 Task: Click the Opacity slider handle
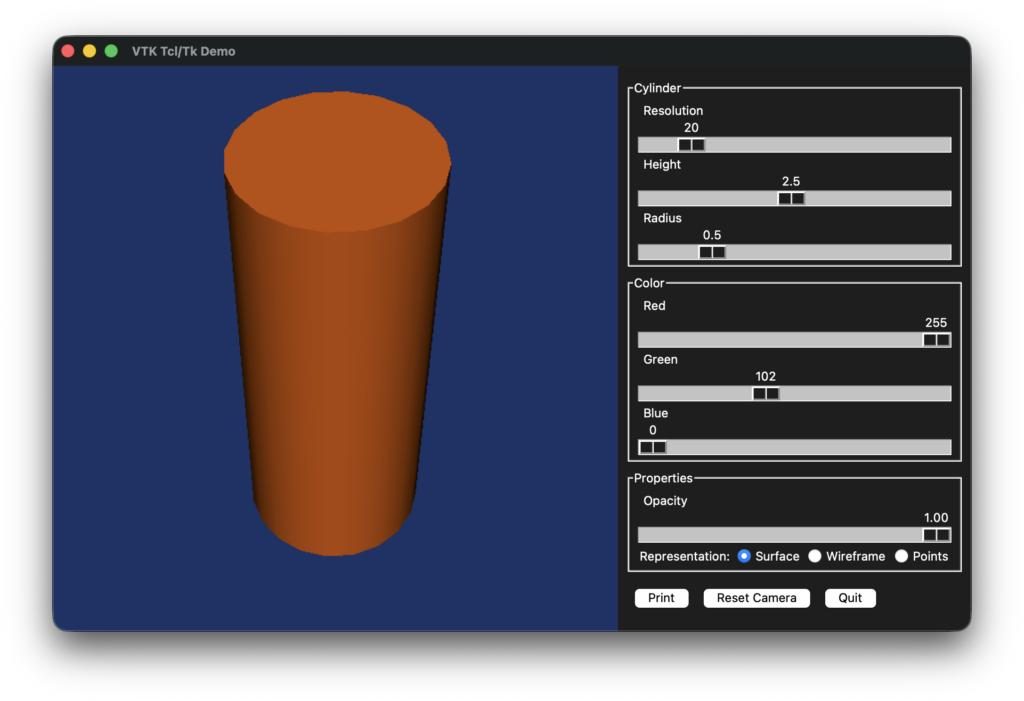coord(936,535)
